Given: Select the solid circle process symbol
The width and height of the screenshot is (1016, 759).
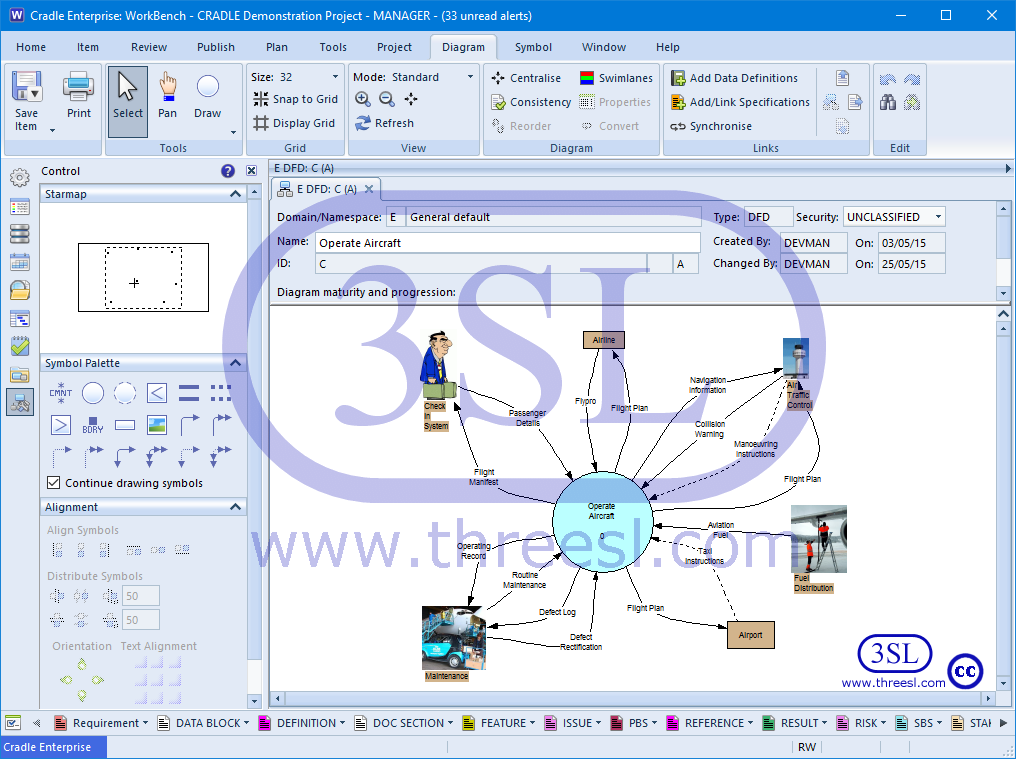Looking at the screenshot, I should click(x=93, y=393).
